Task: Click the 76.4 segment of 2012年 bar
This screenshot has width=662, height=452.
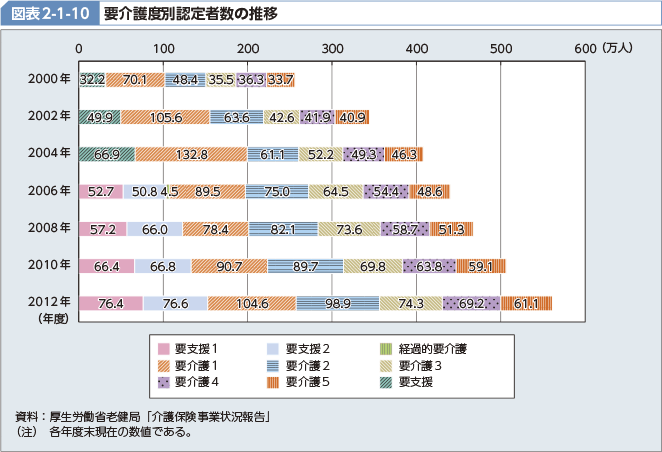Action: [110, 303]
